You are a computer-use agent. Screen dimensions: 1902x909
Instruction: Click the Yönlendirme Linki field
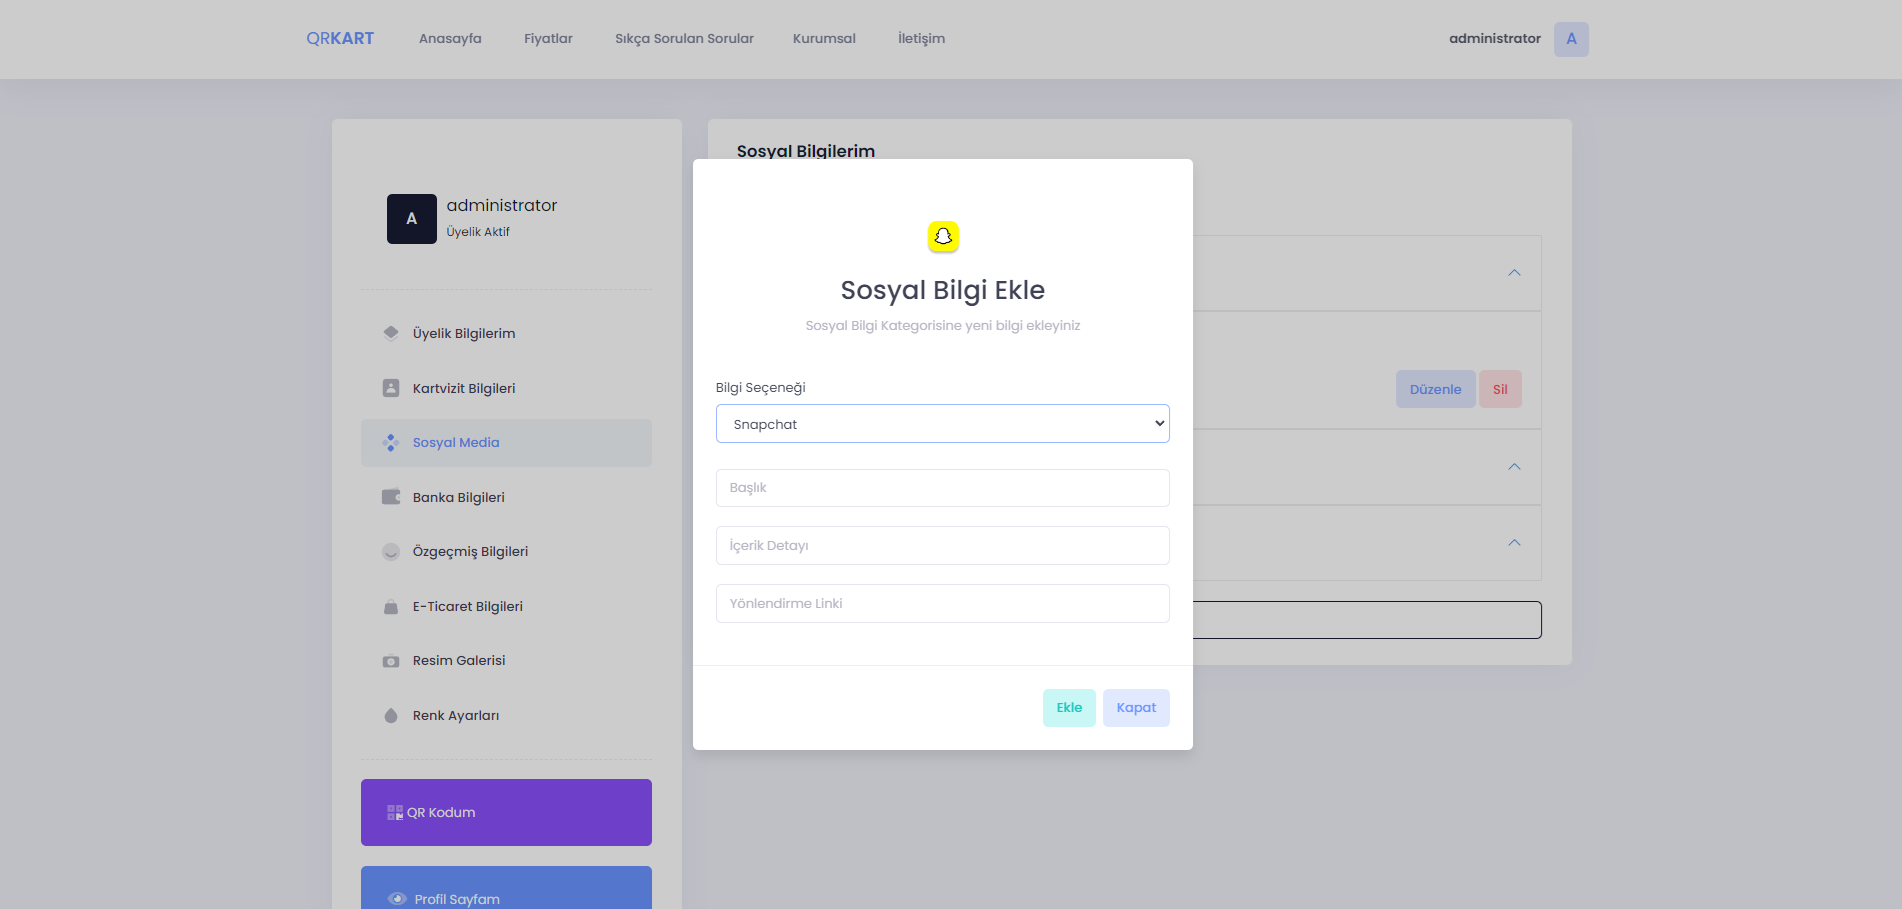pyautogui.click(x=942, y=604)
